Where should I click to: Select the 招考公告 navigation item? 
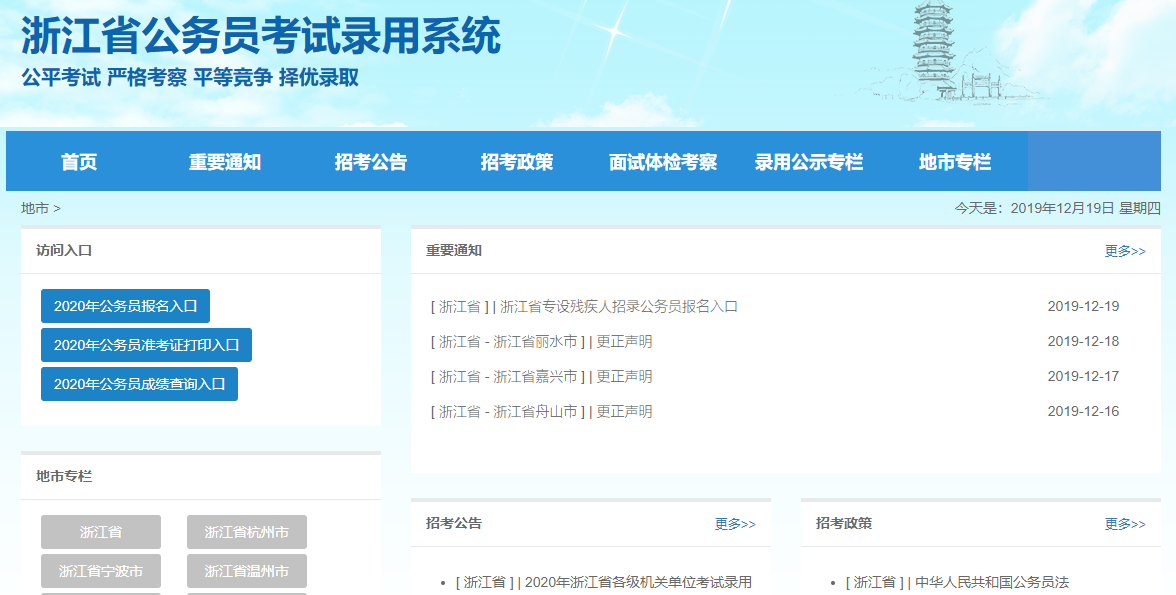(371, 162)
